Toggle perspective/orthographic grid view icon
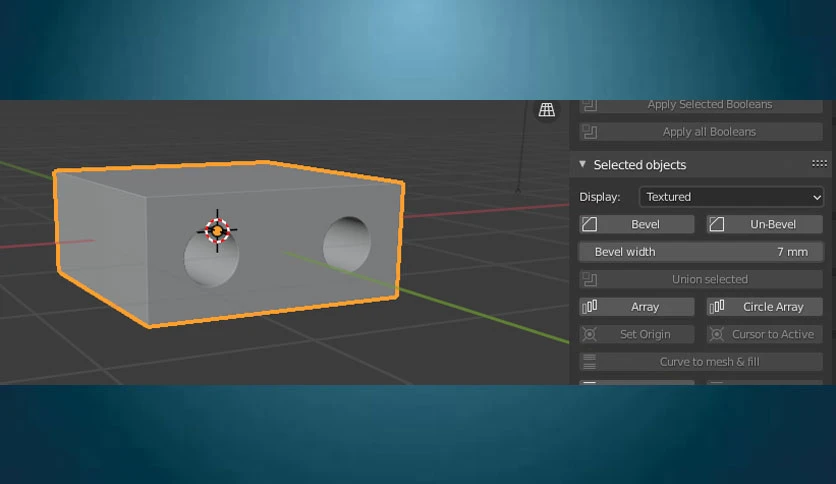836x484 pixels. point(546,110)
